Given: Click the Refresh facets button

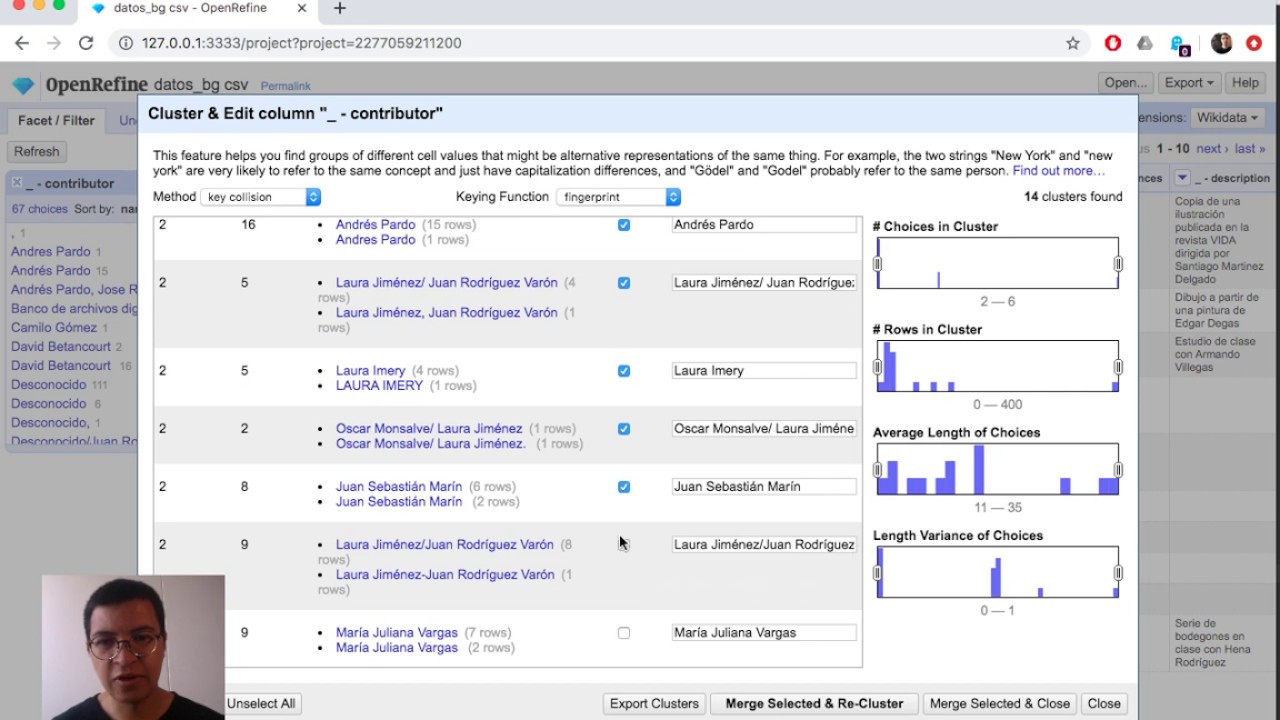Looking at the screenshot, I should (x=37, y=151).
